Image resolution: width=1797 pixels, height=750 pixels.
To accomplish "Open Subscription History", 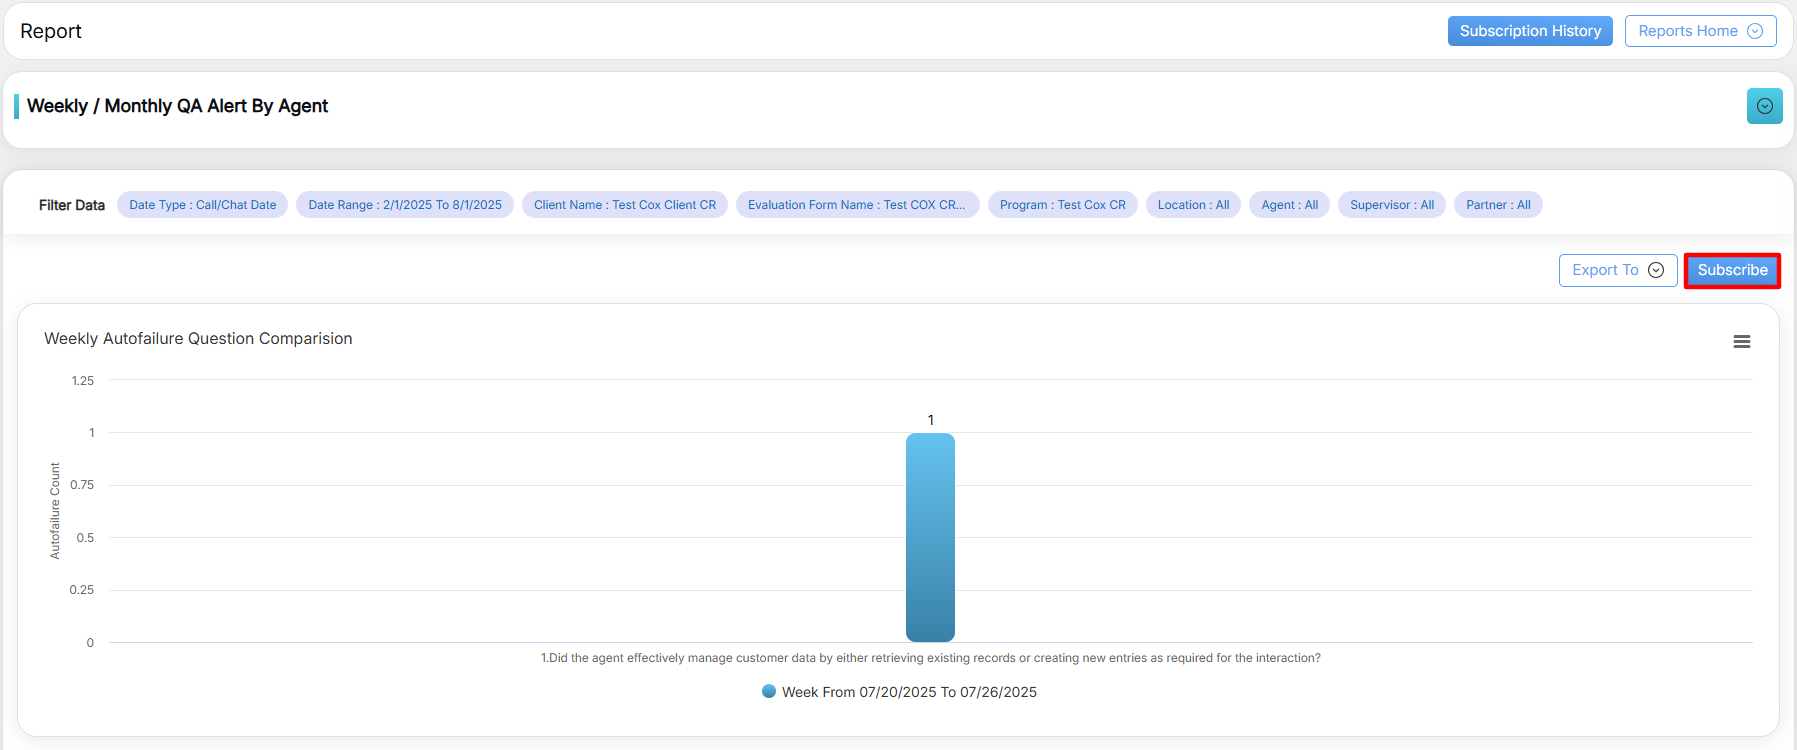I will pos(1529,31).
